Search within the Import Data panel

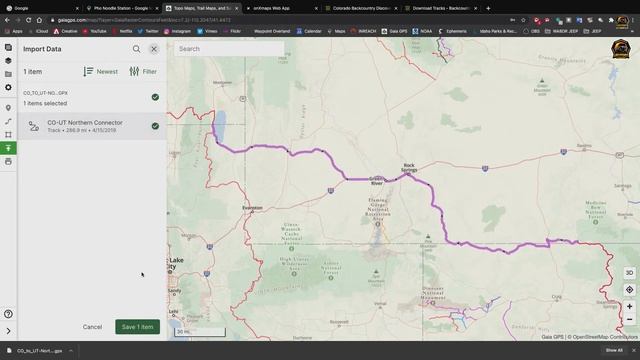[x=136, y=49]
